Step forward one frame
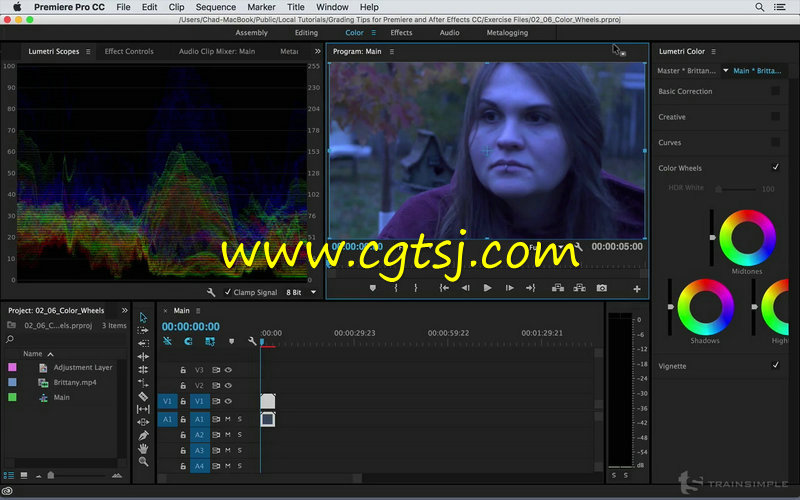800x500 pixels. [509, 288]
